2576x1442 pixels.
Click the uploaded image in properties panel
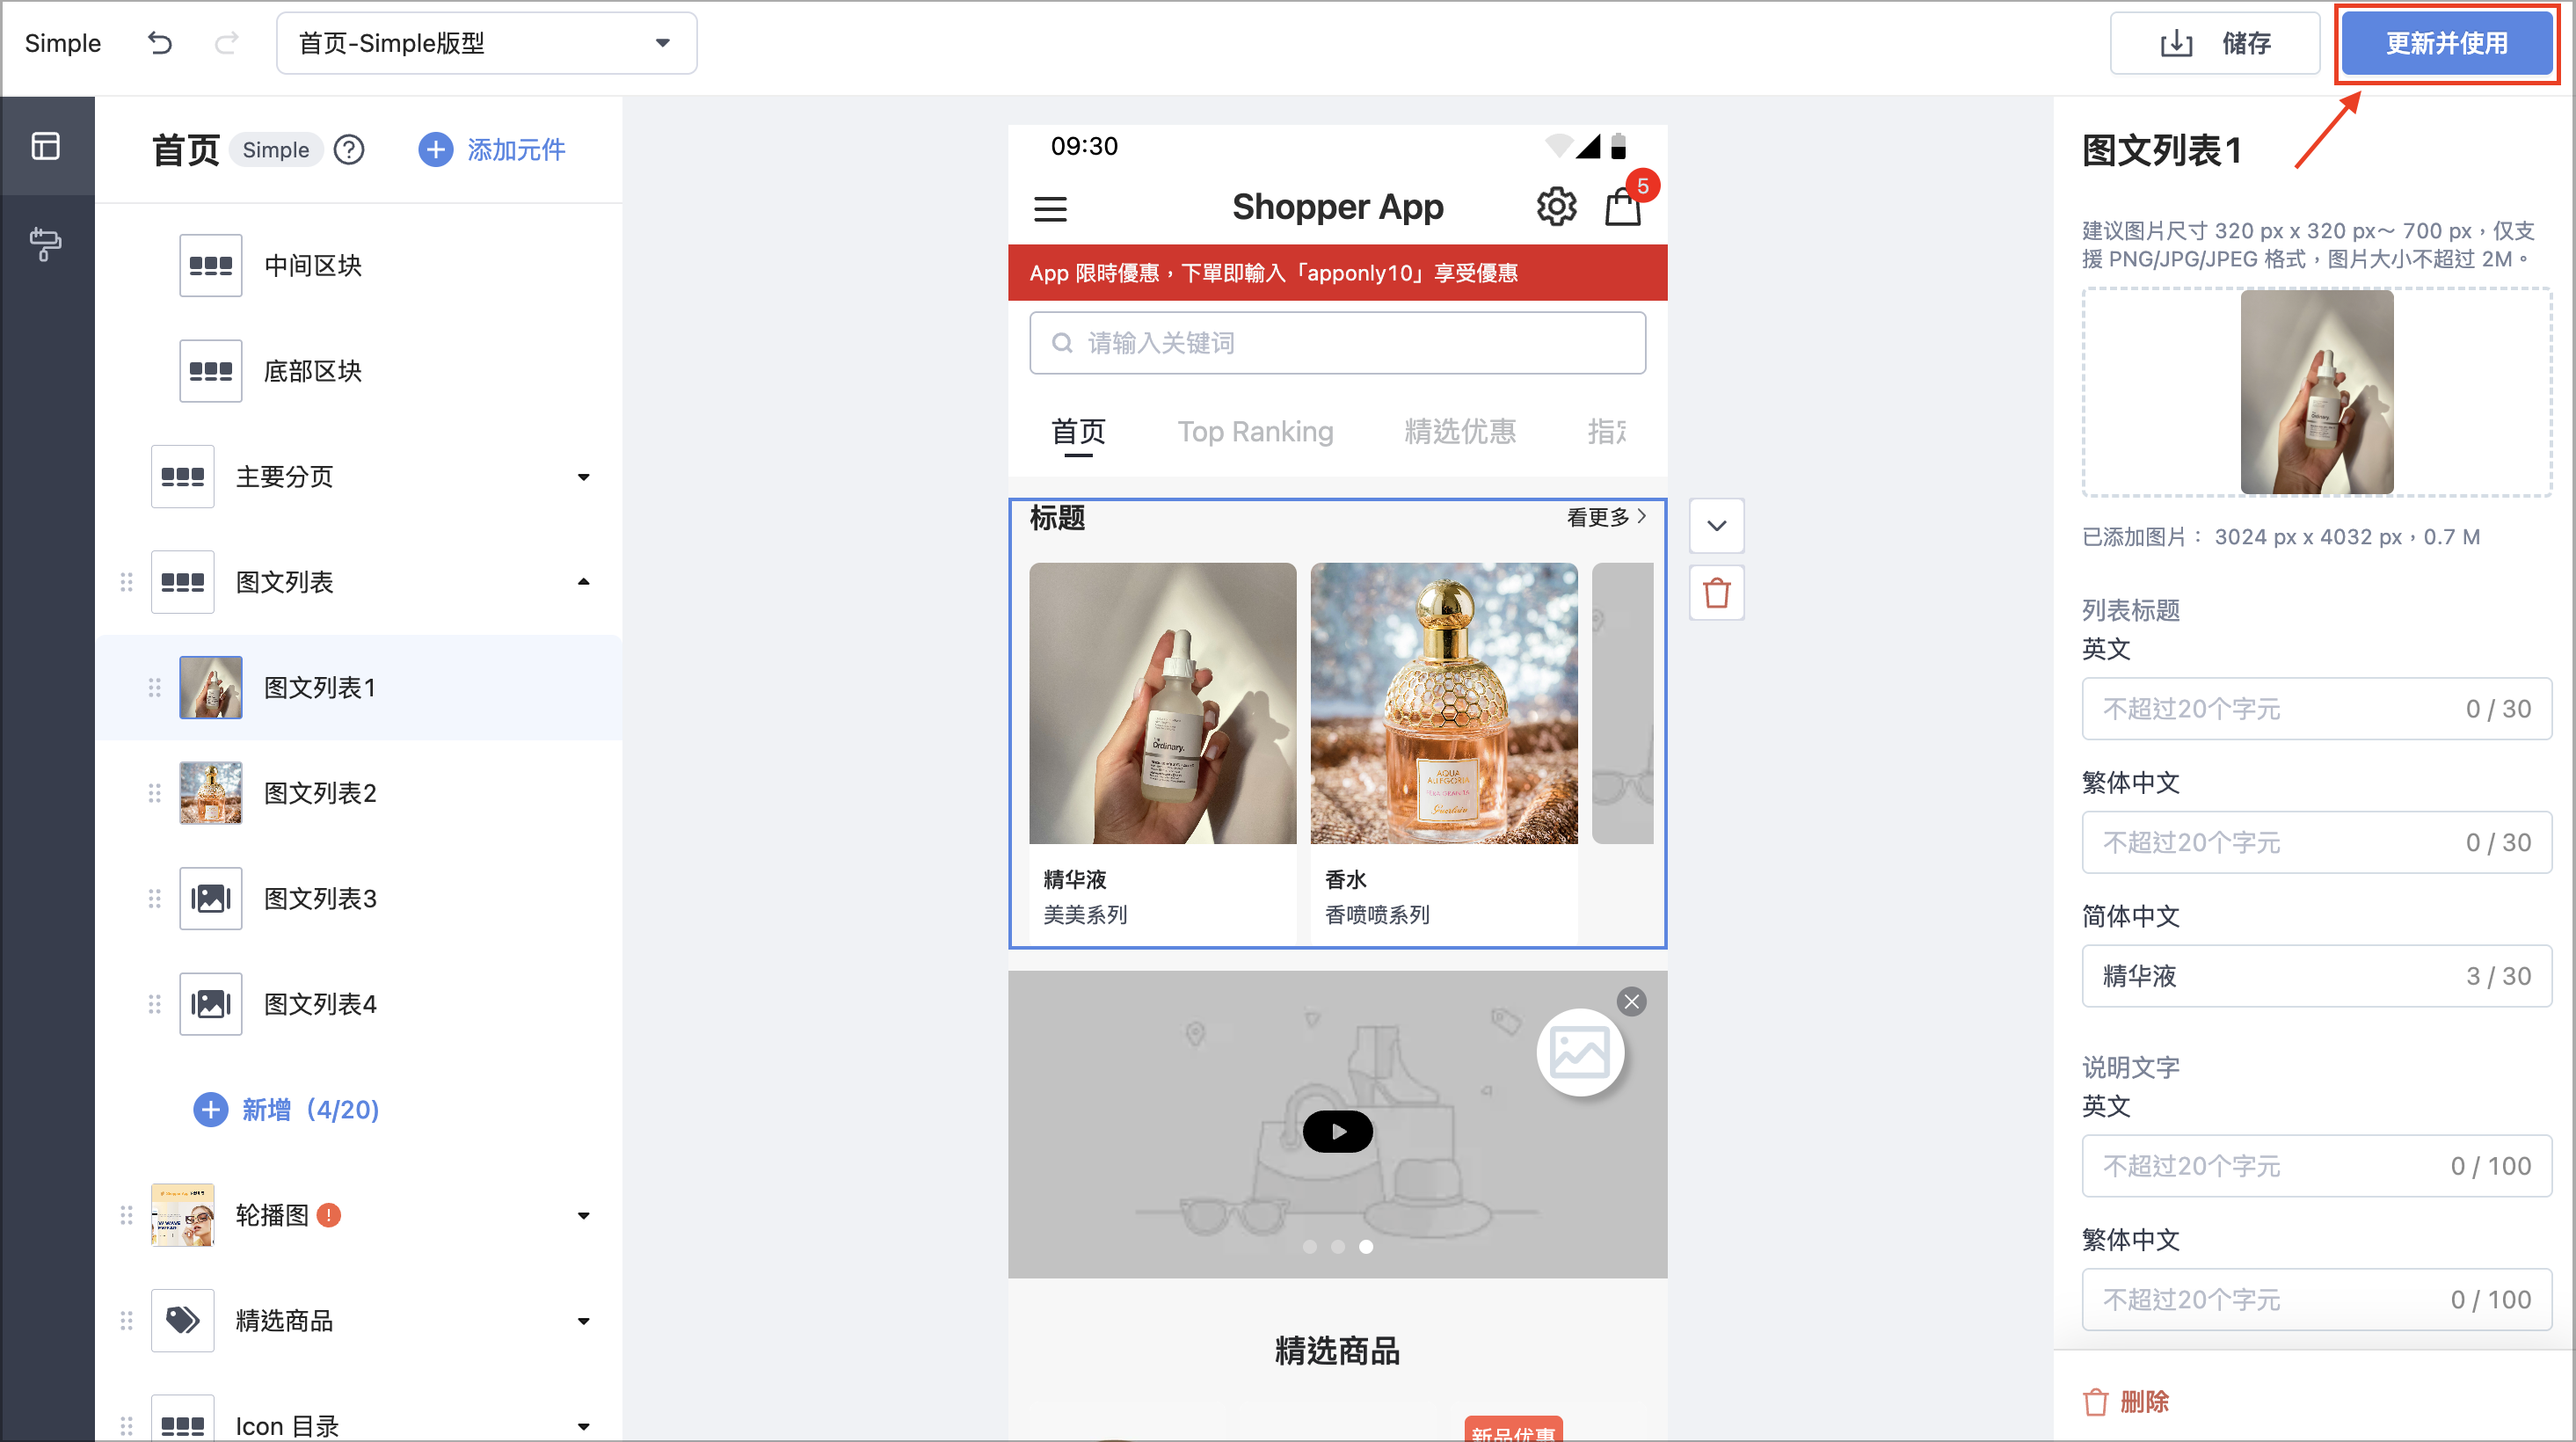click(x=2317, y=392)
